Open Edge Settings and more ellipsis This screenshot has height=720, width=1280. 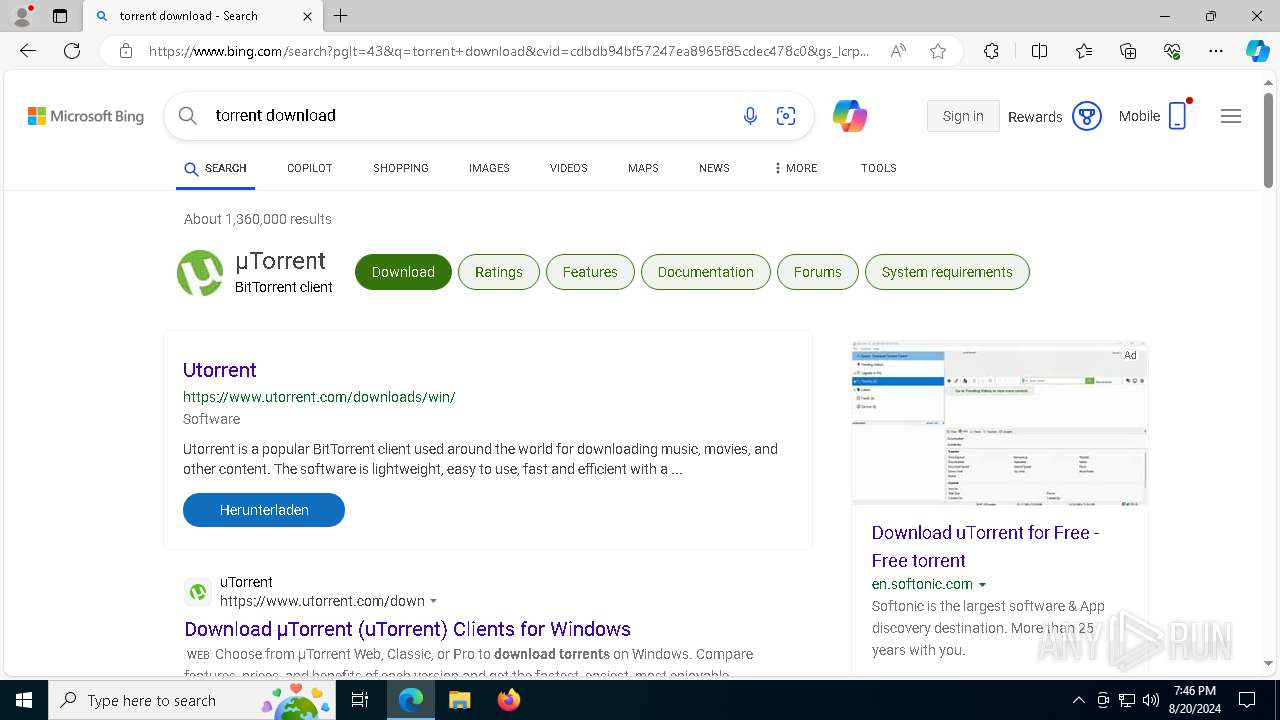(x=1216, y=51)
